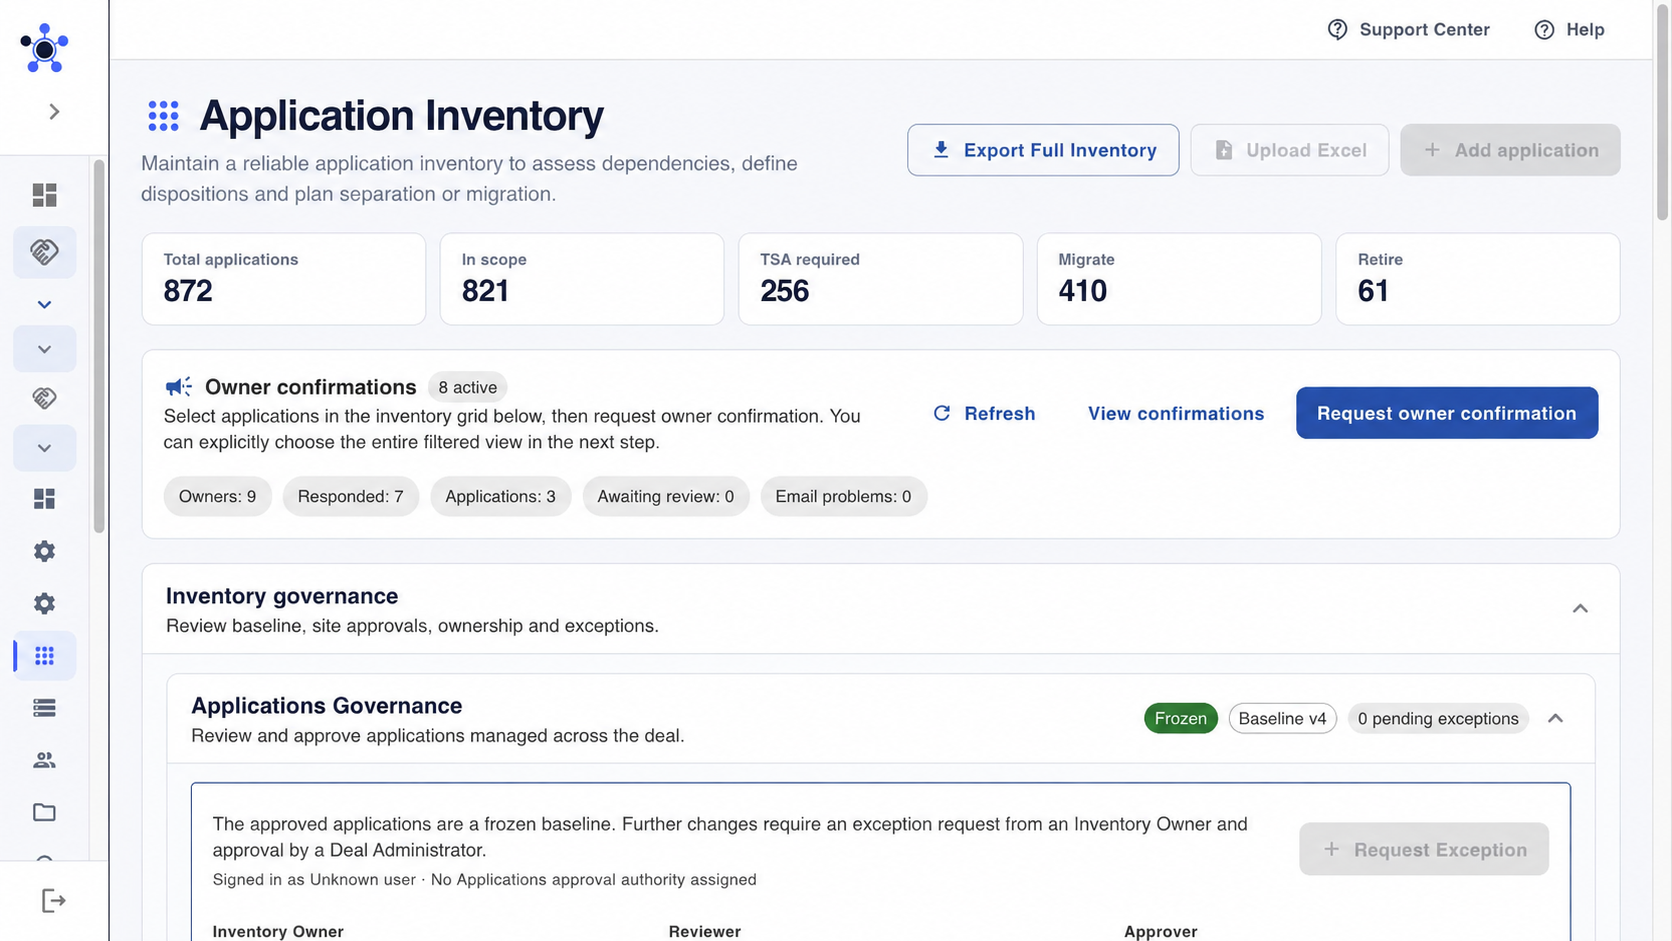This screenshot has width=1672, height=941.
Task: Click the Help question mark icon
Action: point(1544,30)
